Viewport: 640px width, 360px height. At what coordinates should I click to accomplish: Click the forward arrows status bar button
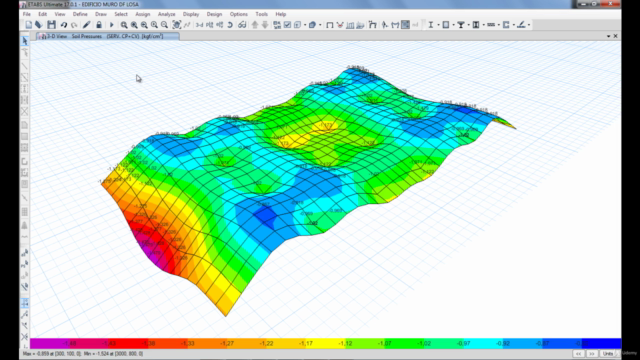(x=591, y=353)
